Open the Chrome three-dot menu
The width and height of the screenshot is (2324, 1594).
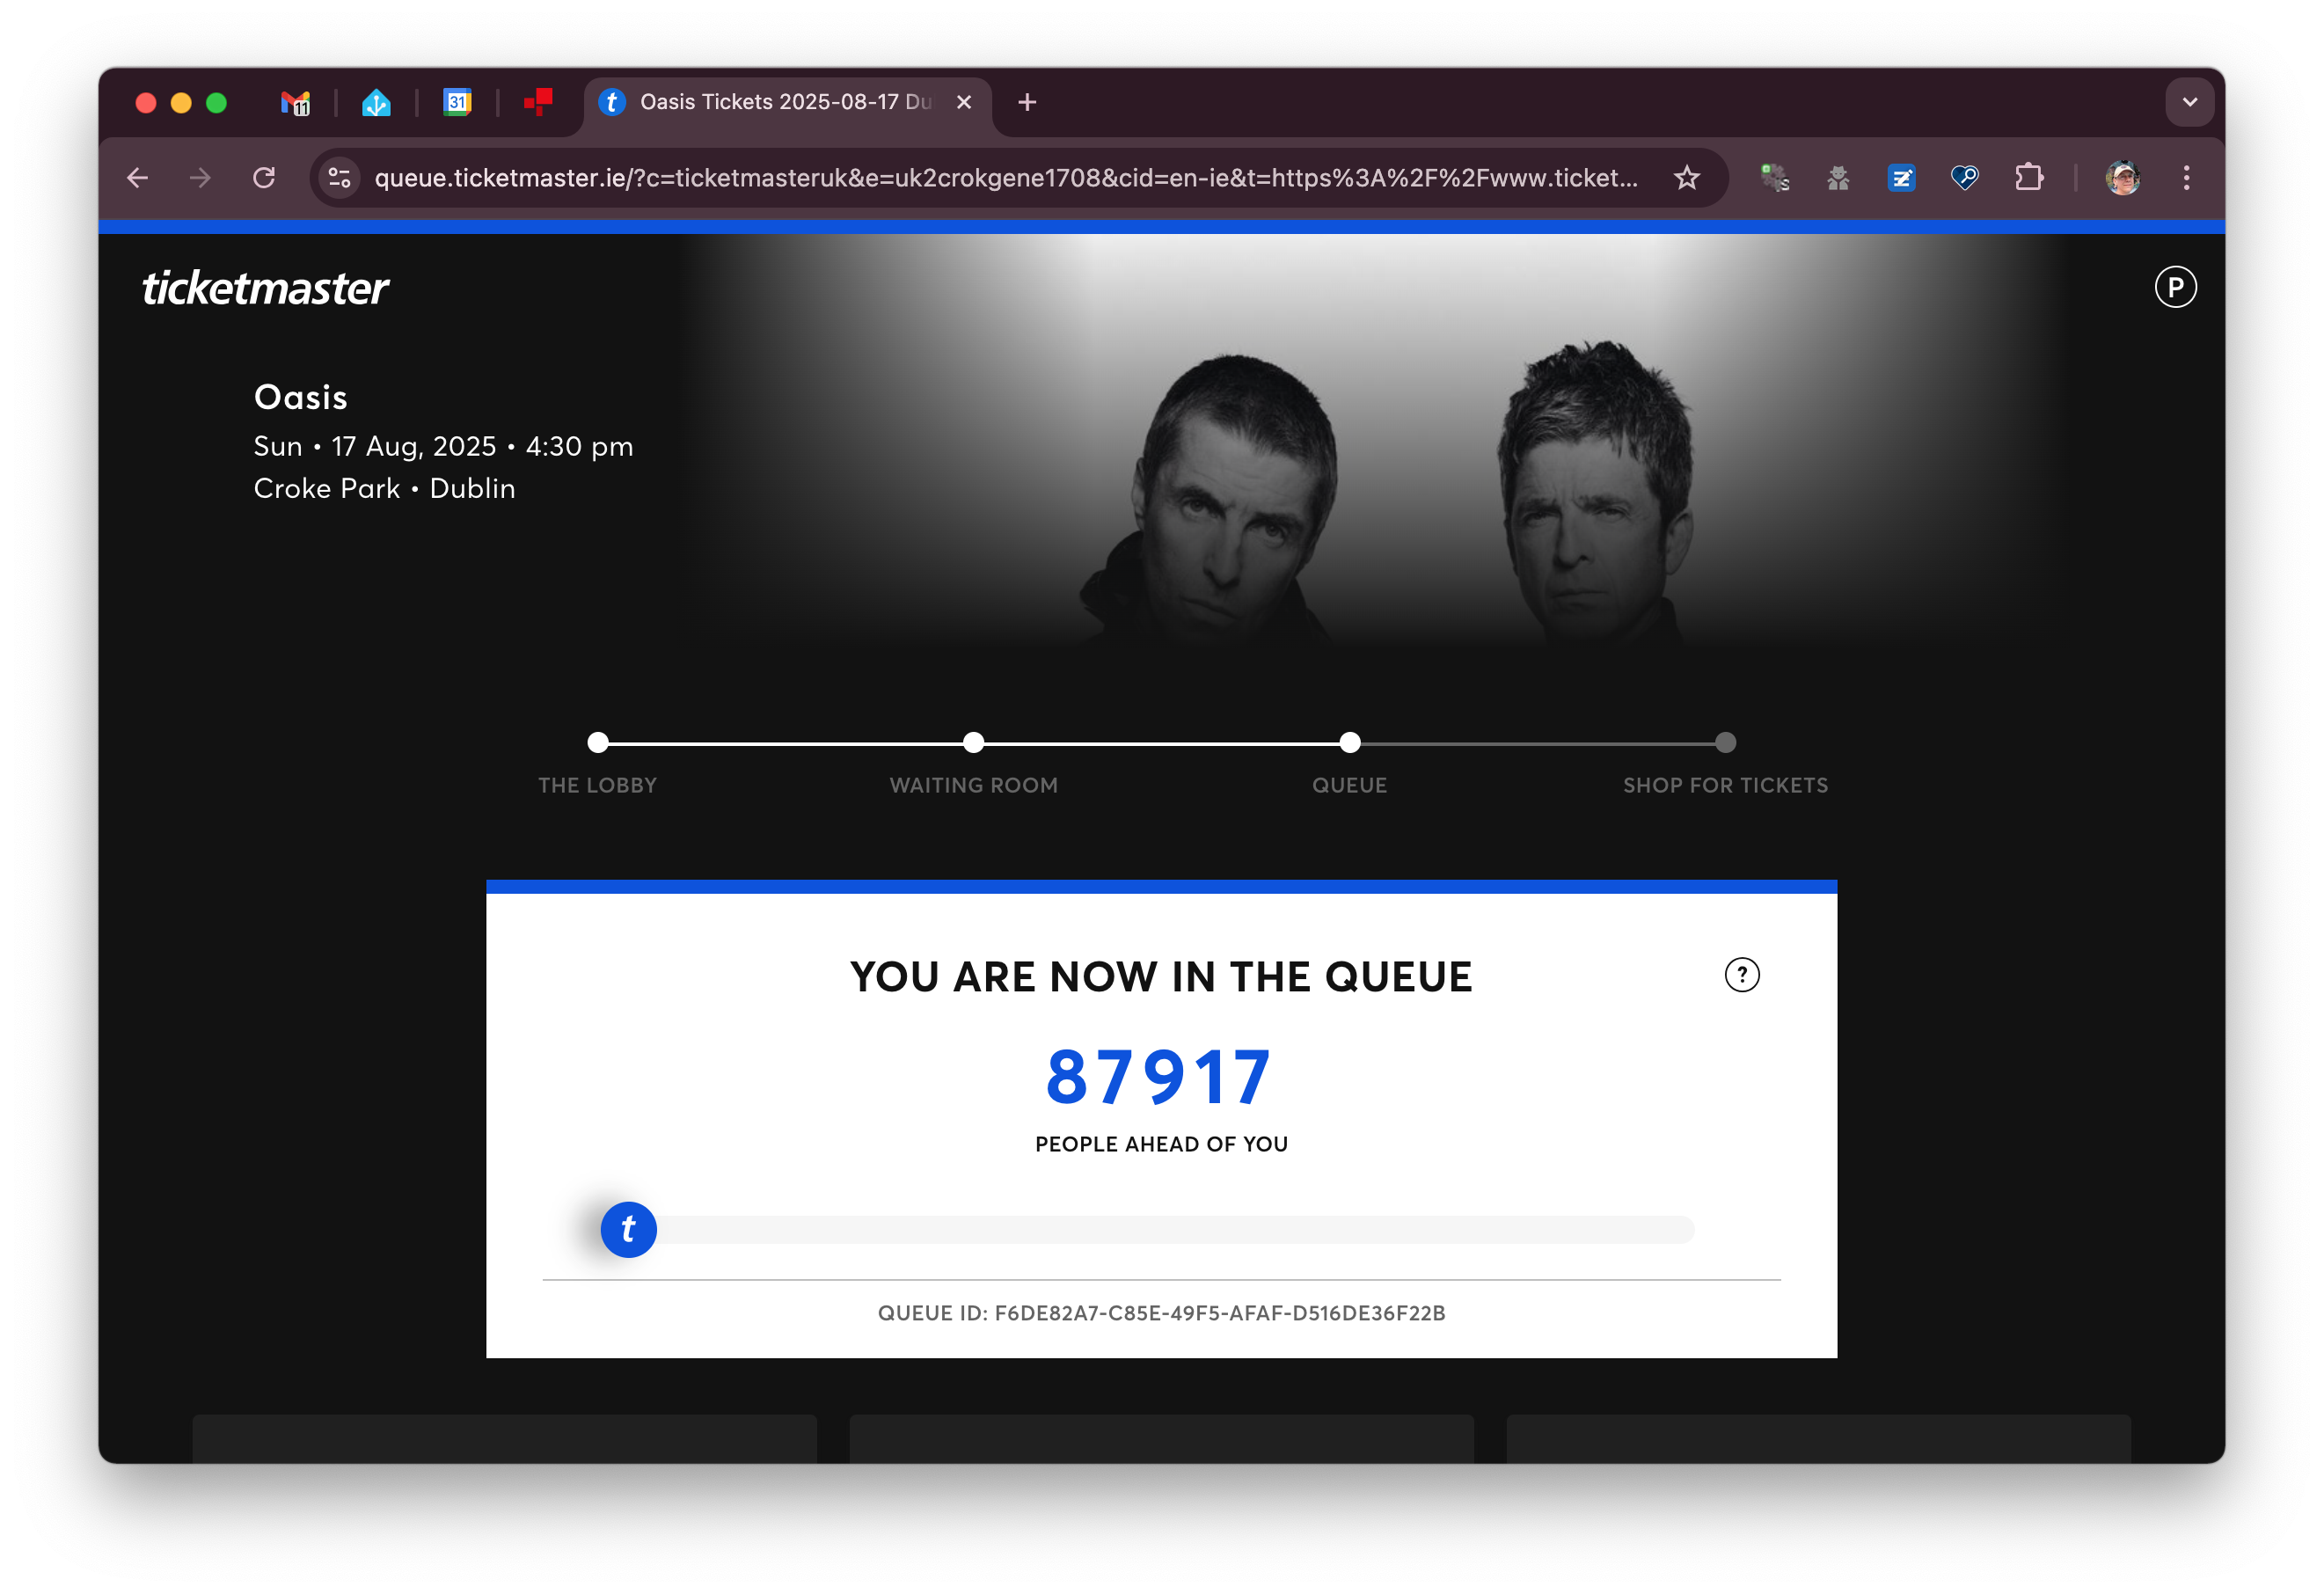(2187, 178)
